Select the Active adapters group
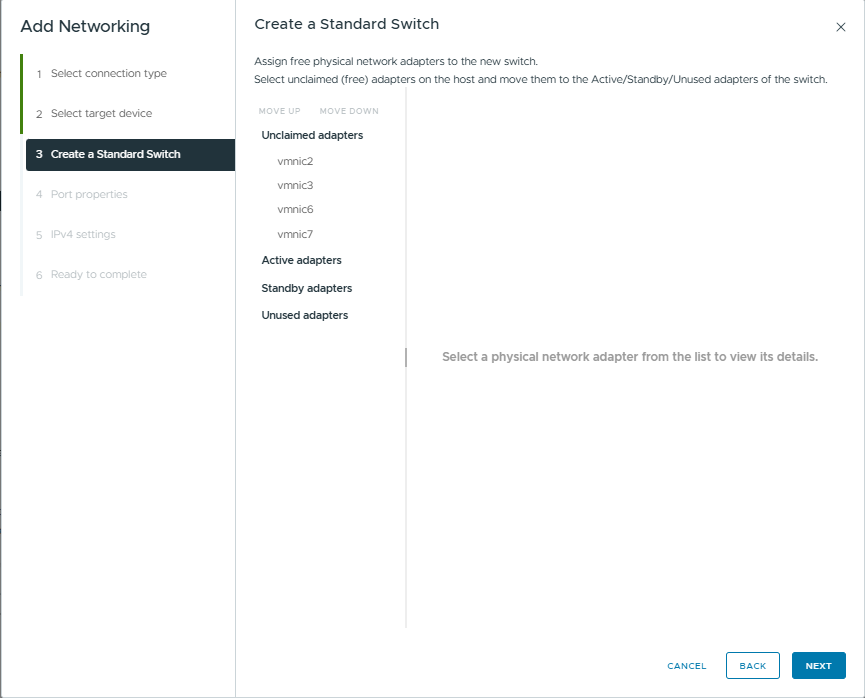The width and height of the screenshot is (865, 698). pyautogui.click(x=301, y=260)
